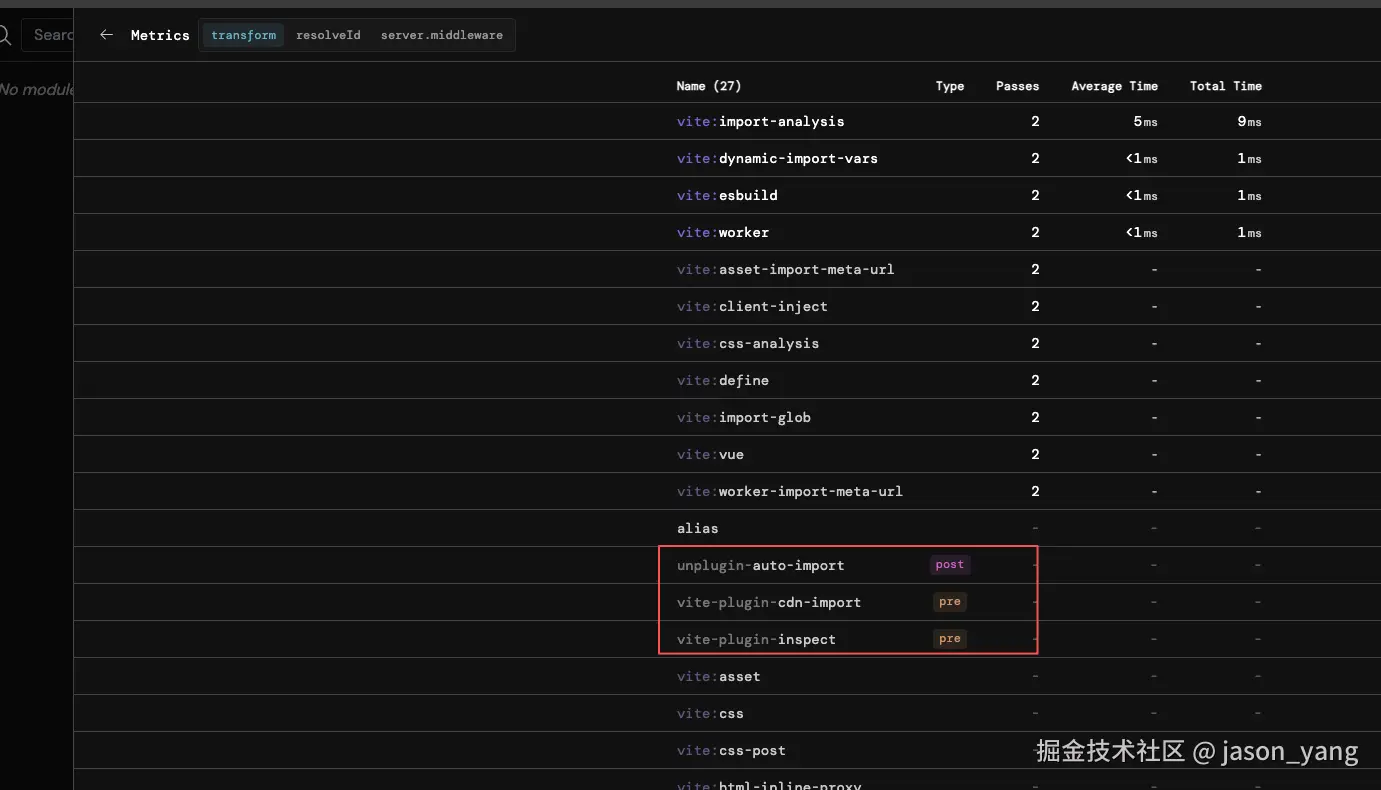Screen dimensions: 1381x790
Task: Switch to the transform tab
Action: click(244, 35)
